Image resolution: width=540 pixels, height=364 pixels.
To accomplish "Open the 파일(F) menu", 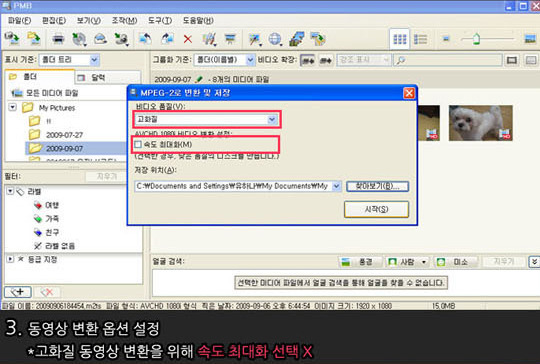I will click(19, 20).
